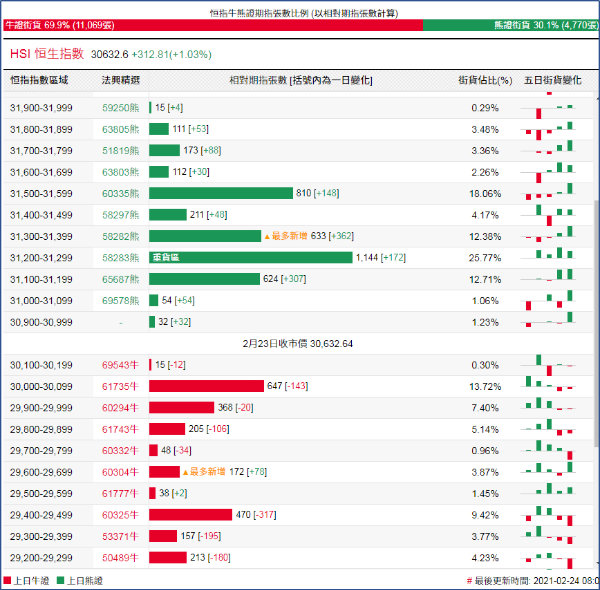
Task: Click range cell 30,100-30,199
Action: pos(41,365)
